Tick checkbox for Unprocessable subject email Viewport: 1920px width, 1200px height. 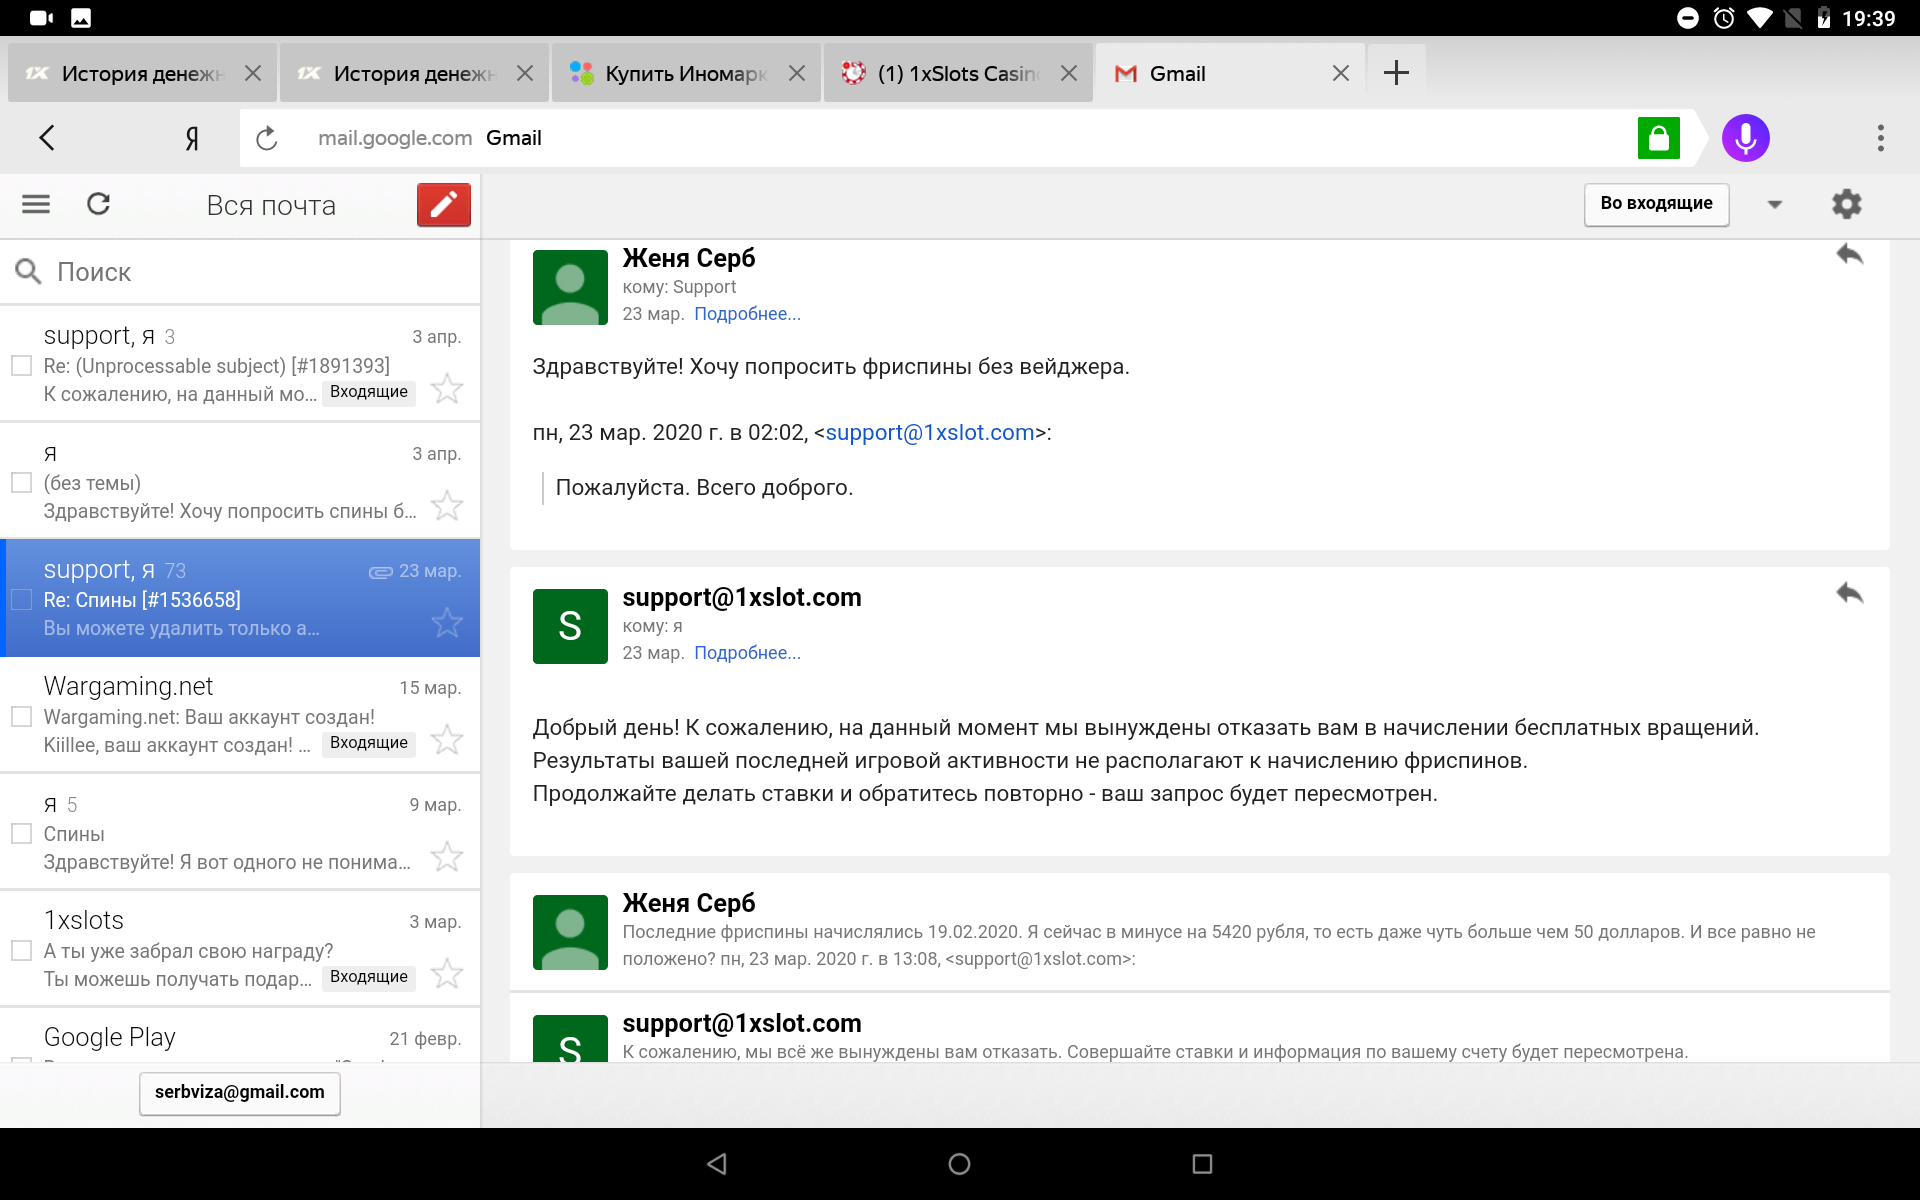pos(21,366)
